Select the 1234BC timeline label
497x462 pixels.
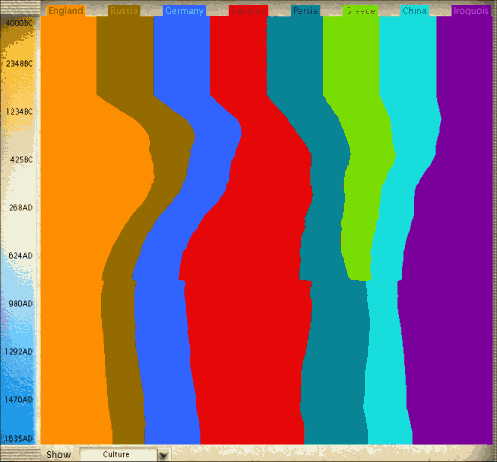(19, 111)
